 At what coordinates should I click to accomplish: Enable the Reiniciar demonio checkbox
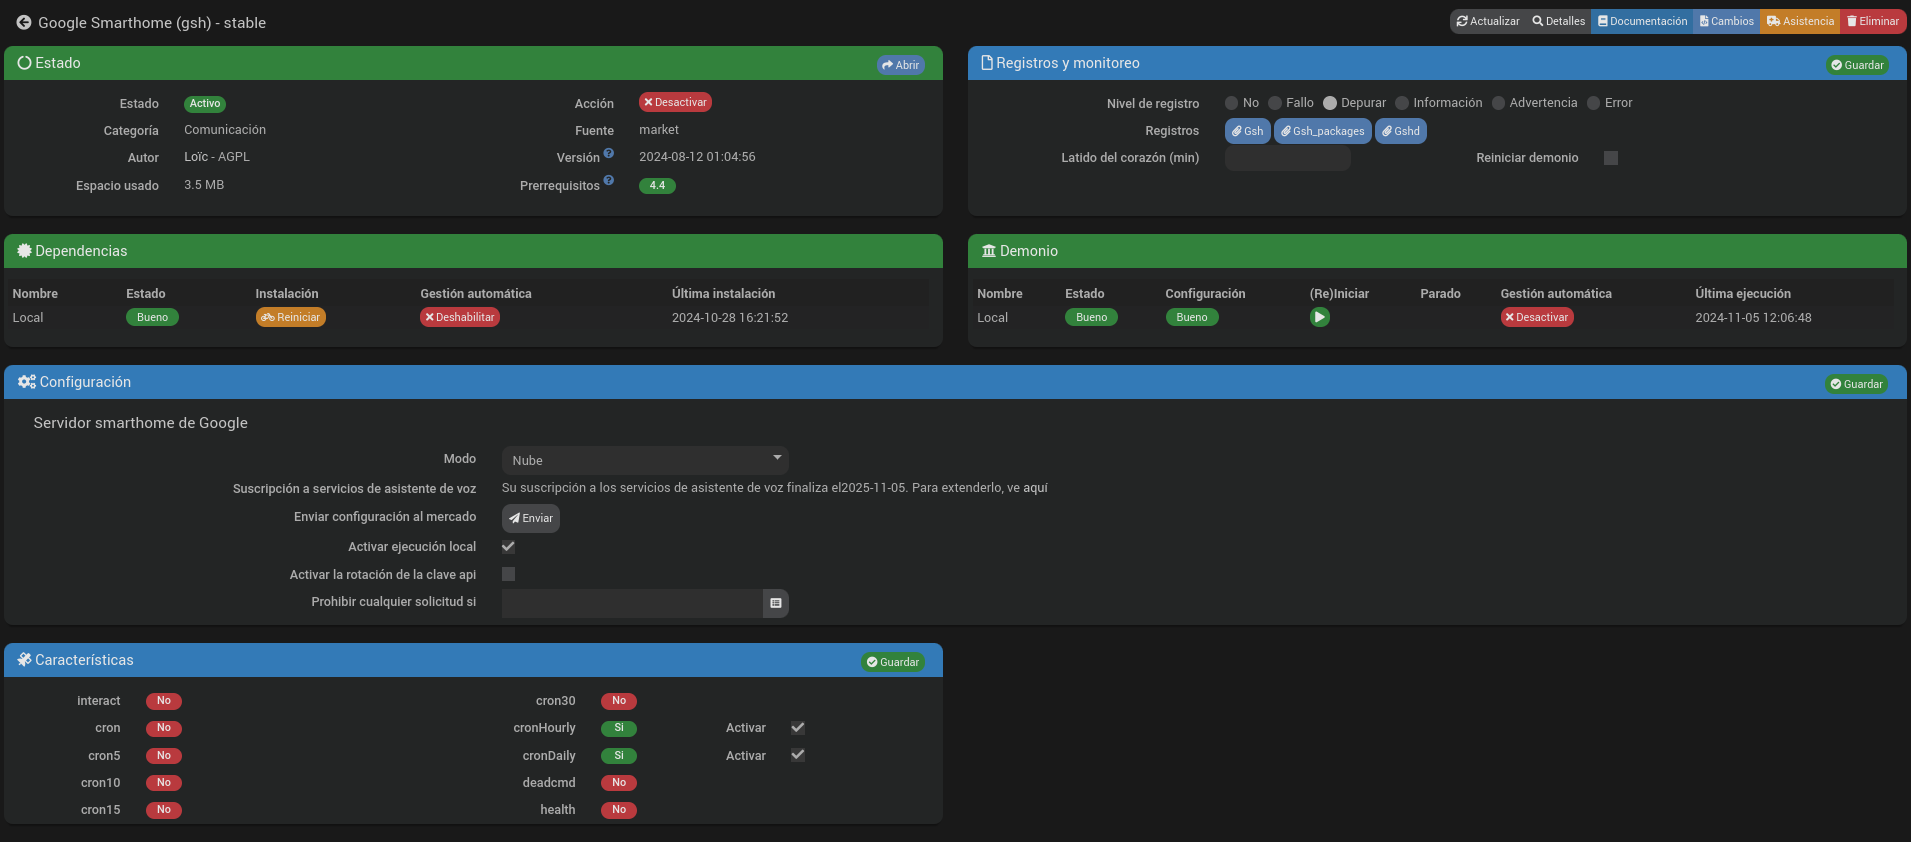(1610, 158)
